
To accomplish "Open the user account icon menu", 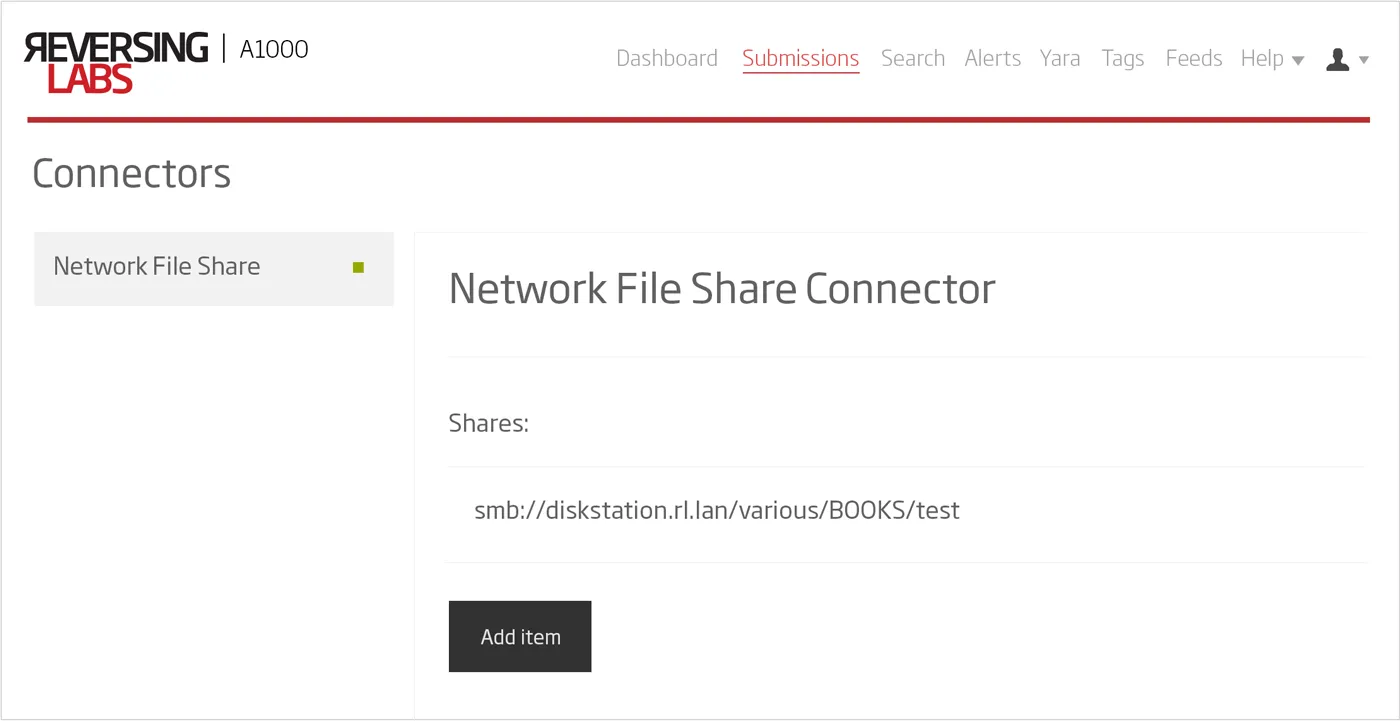I will coord(1336,59).
